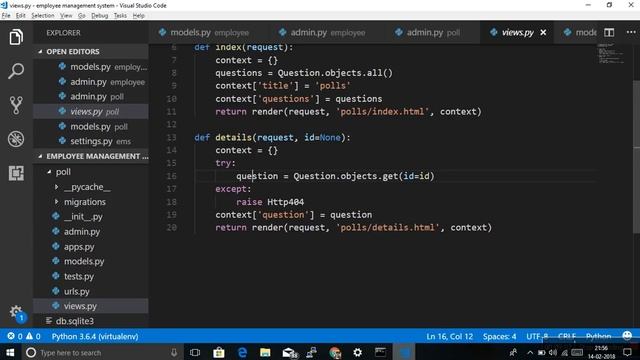Show hidden system tray icons

[x=530, y=352]
